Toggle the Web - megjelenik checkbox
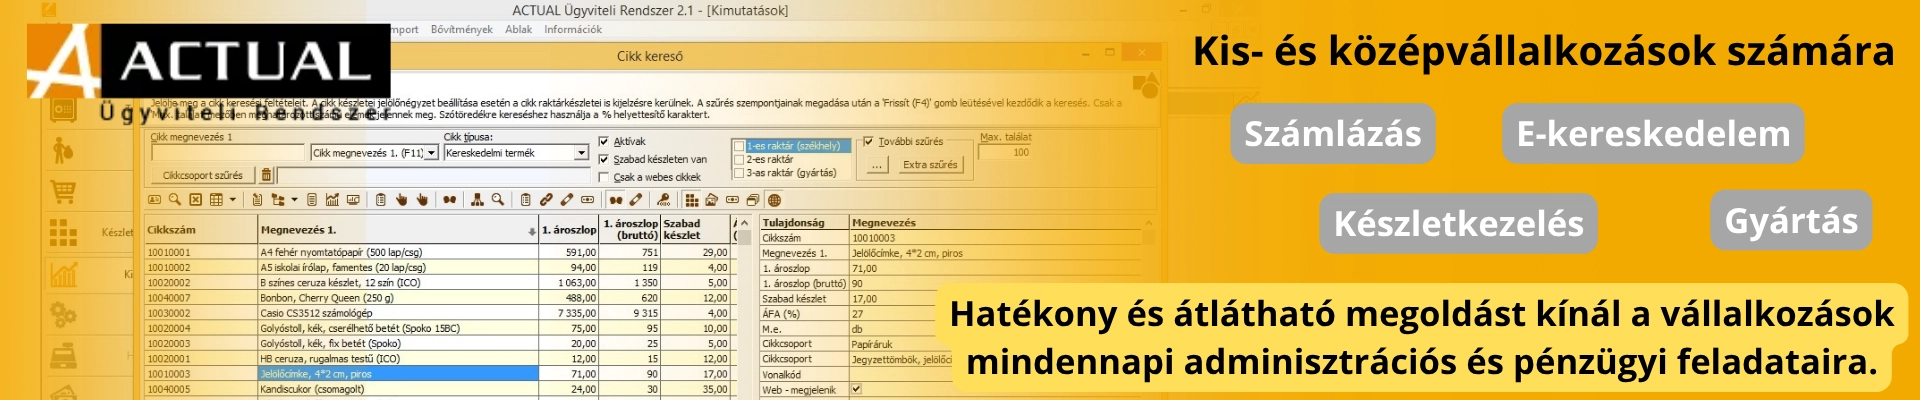Screen dimensions: 1920x400 coord(856,389)
